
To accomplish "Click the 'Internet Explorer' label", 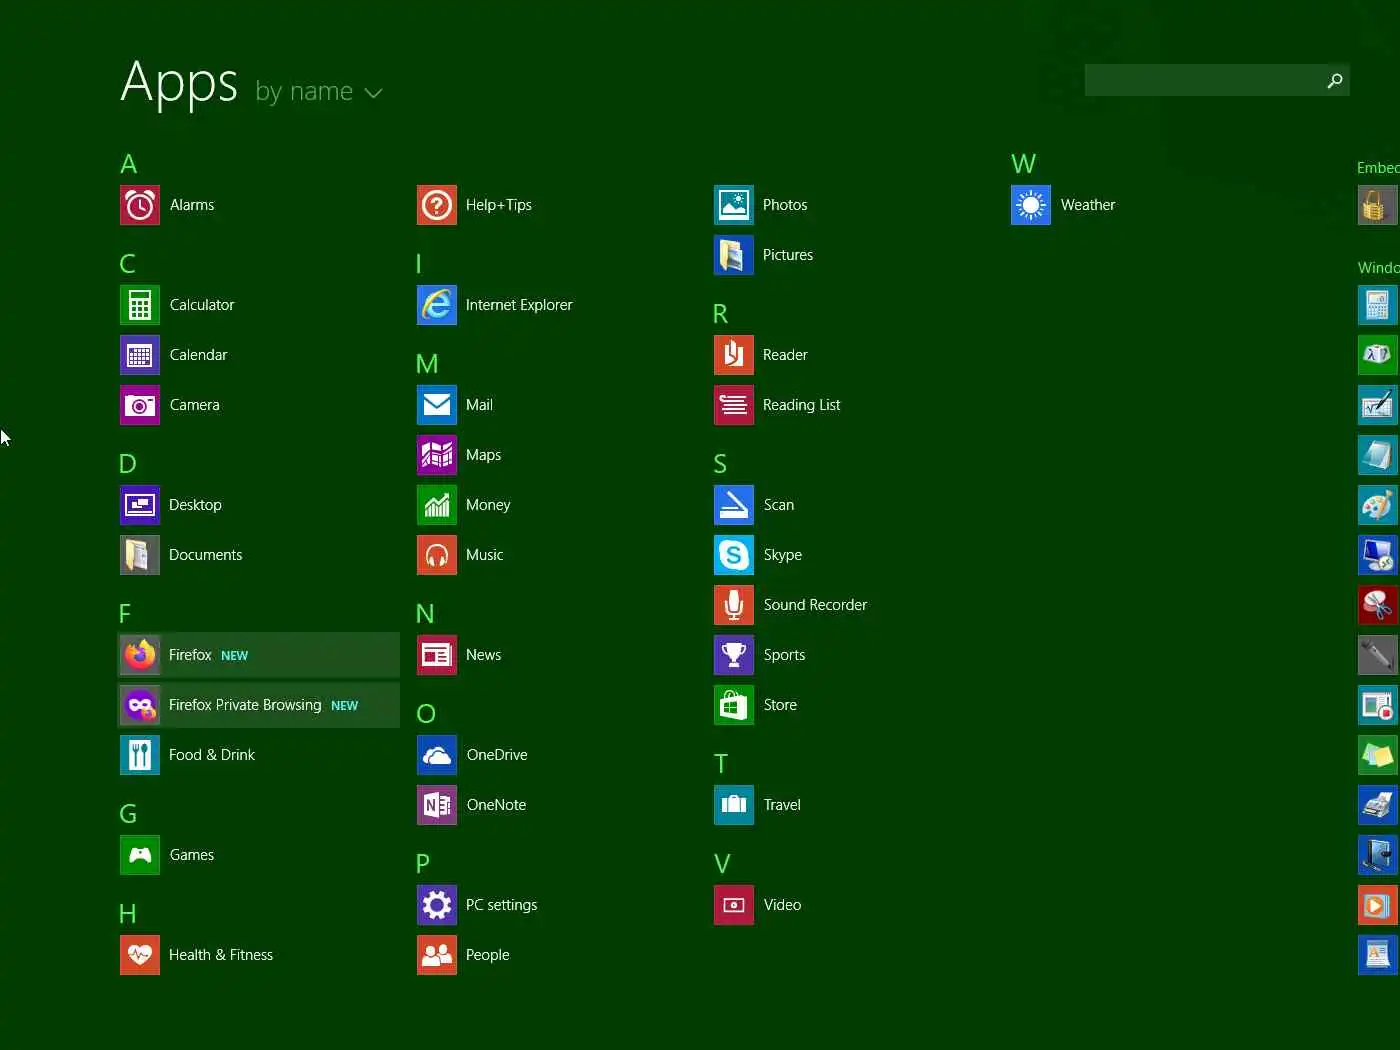I will 519,305.
